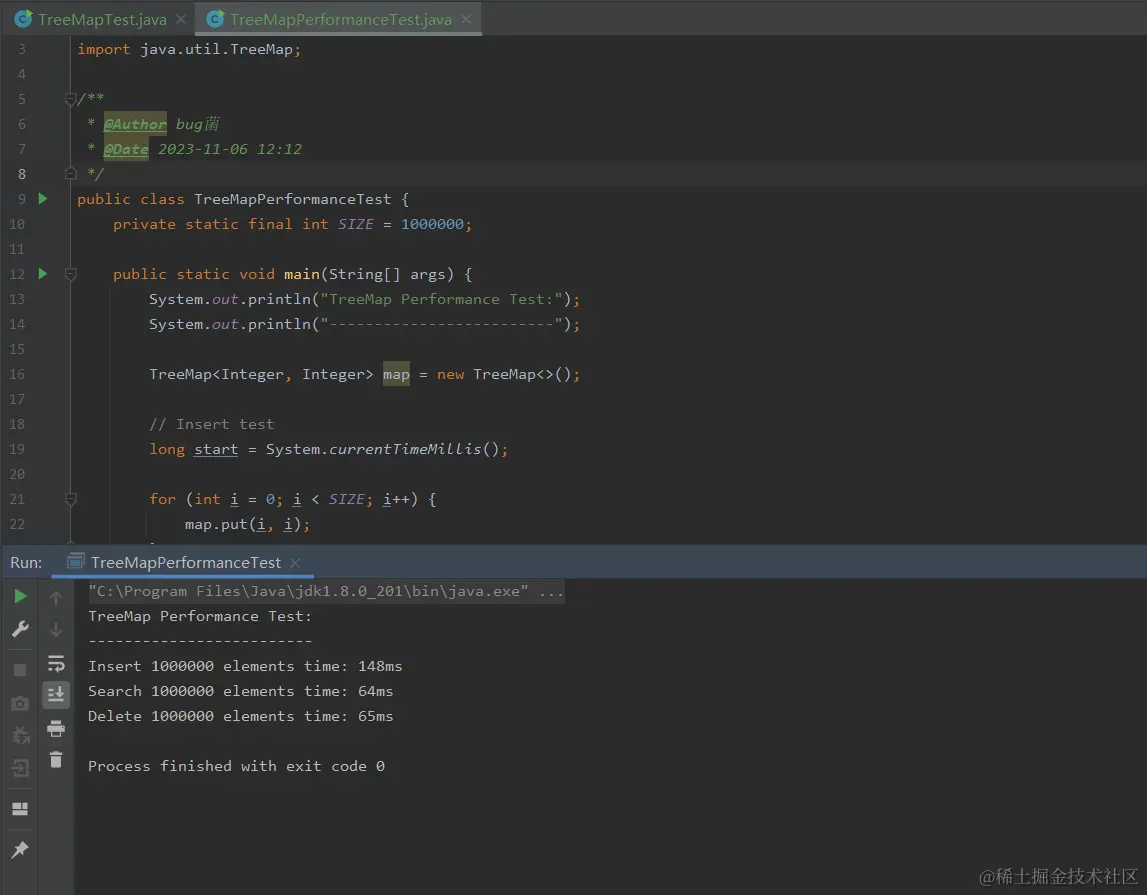Screen dimensions: 1147x895
Task: Stop the running process
Action: tap(20, 670)
